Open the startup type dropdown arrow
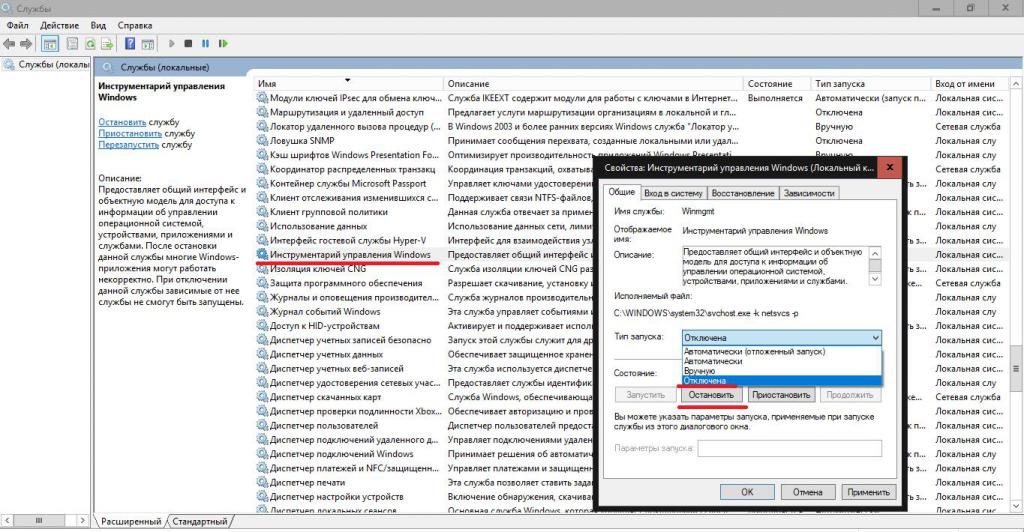Image resolution: width=1024 pixels, height=532 pixels. pos(875,338)
